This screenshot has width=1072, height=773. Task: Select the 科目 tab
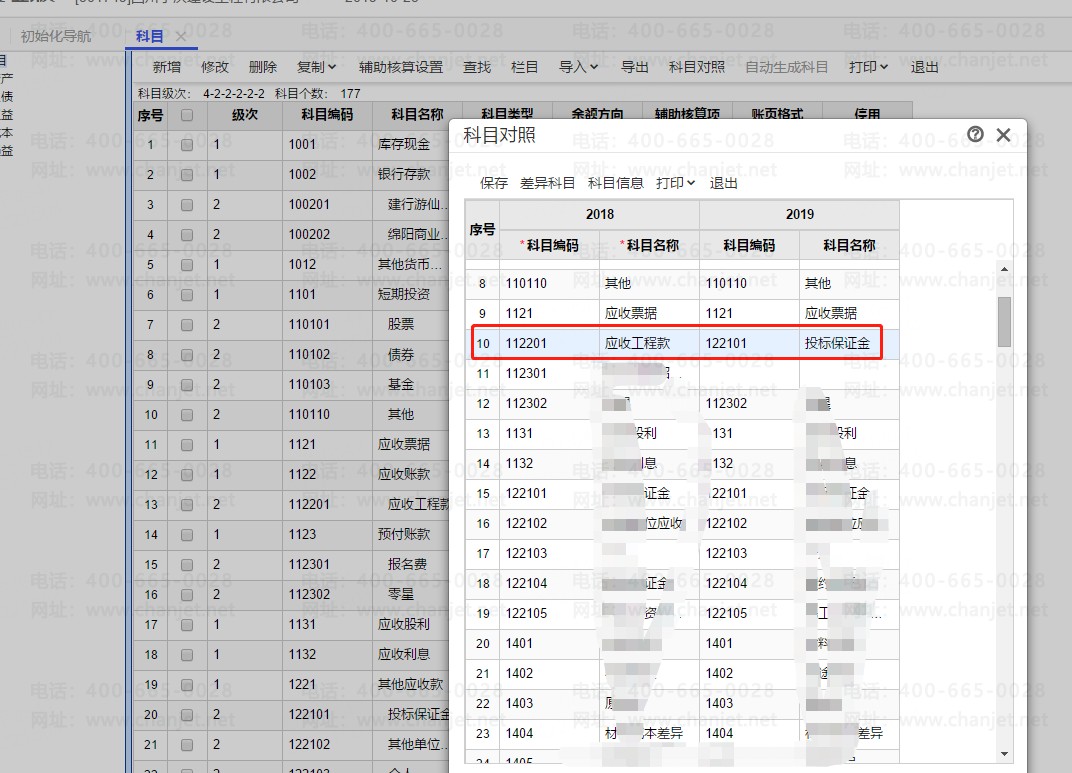[x=149, y=36]
